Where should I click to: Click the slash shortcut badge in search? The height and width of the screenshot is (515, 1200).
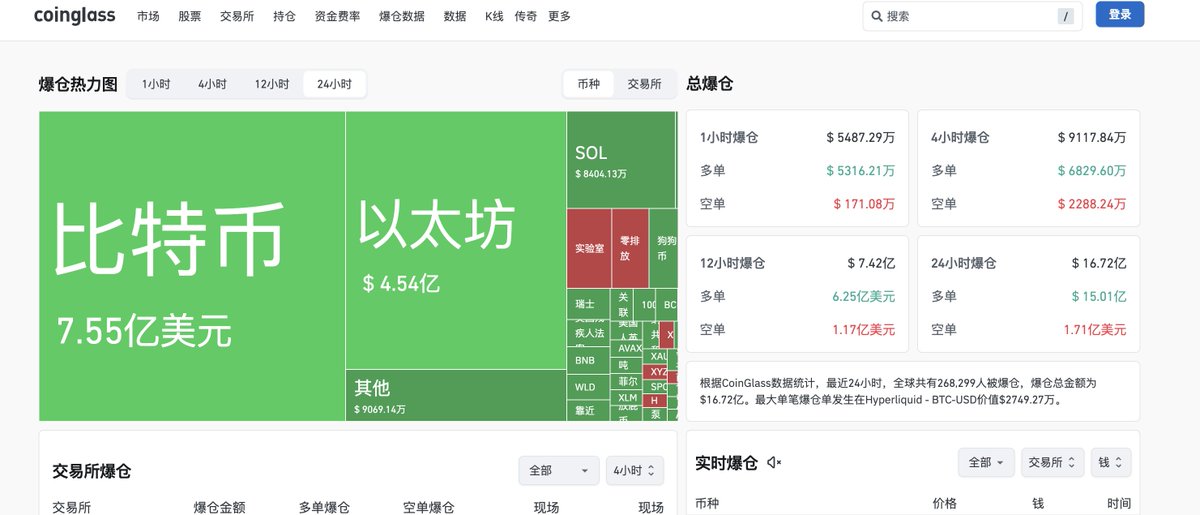click(1065, 16)
